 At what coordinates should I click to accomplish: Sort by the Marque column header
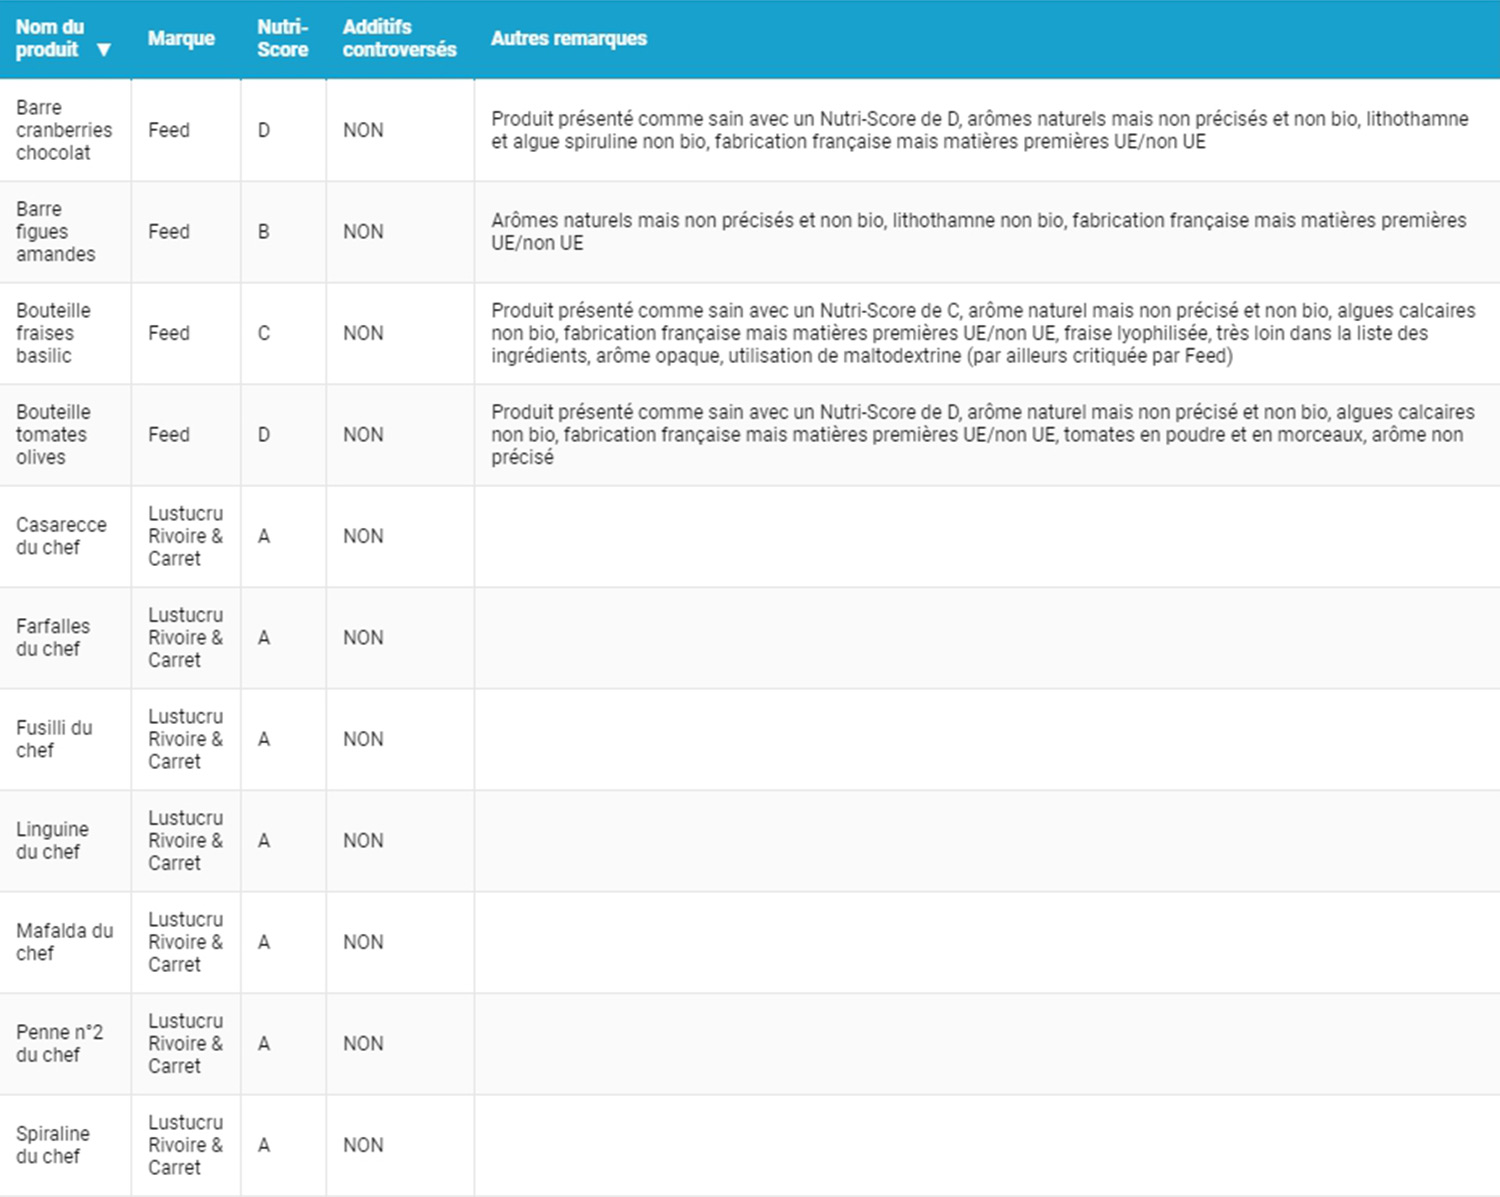[x=181, y=38]
